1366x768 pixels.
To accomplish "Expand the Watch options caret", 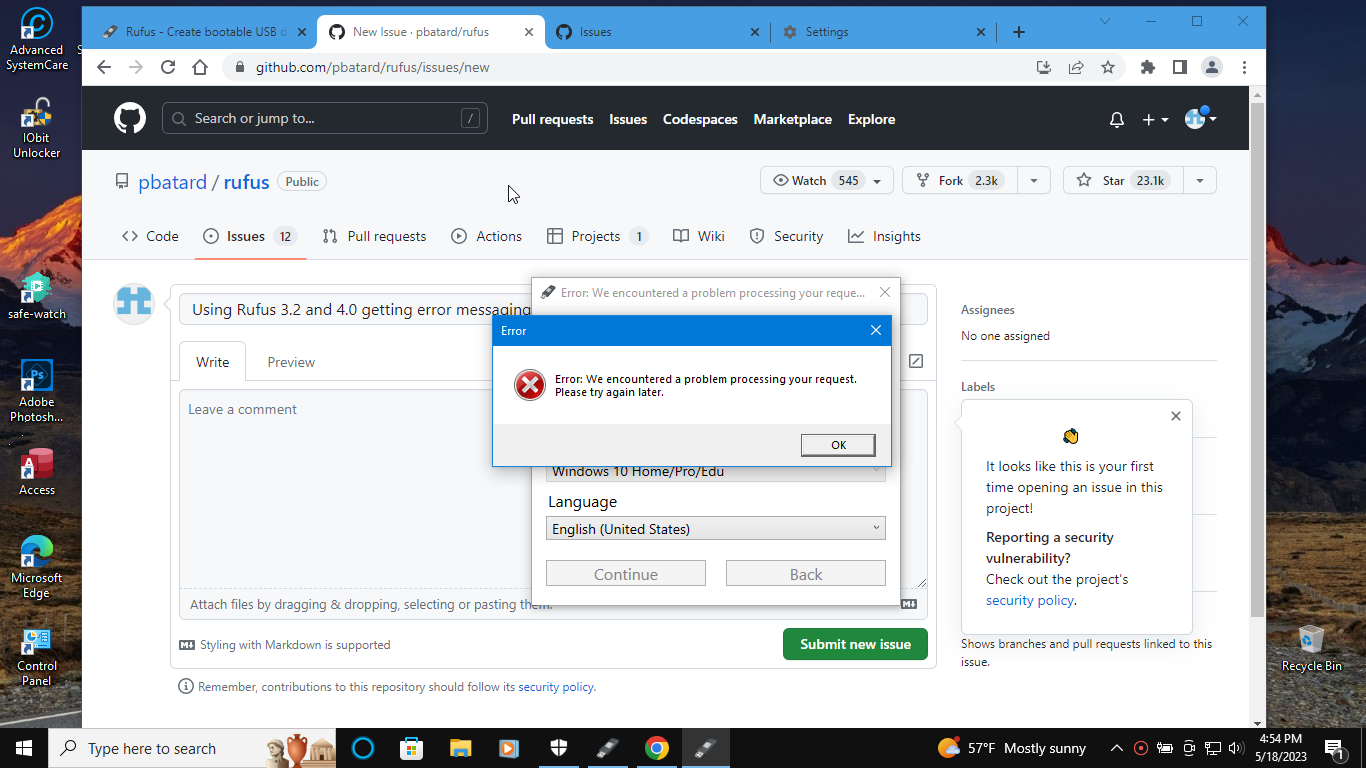I will pos(876,180).
